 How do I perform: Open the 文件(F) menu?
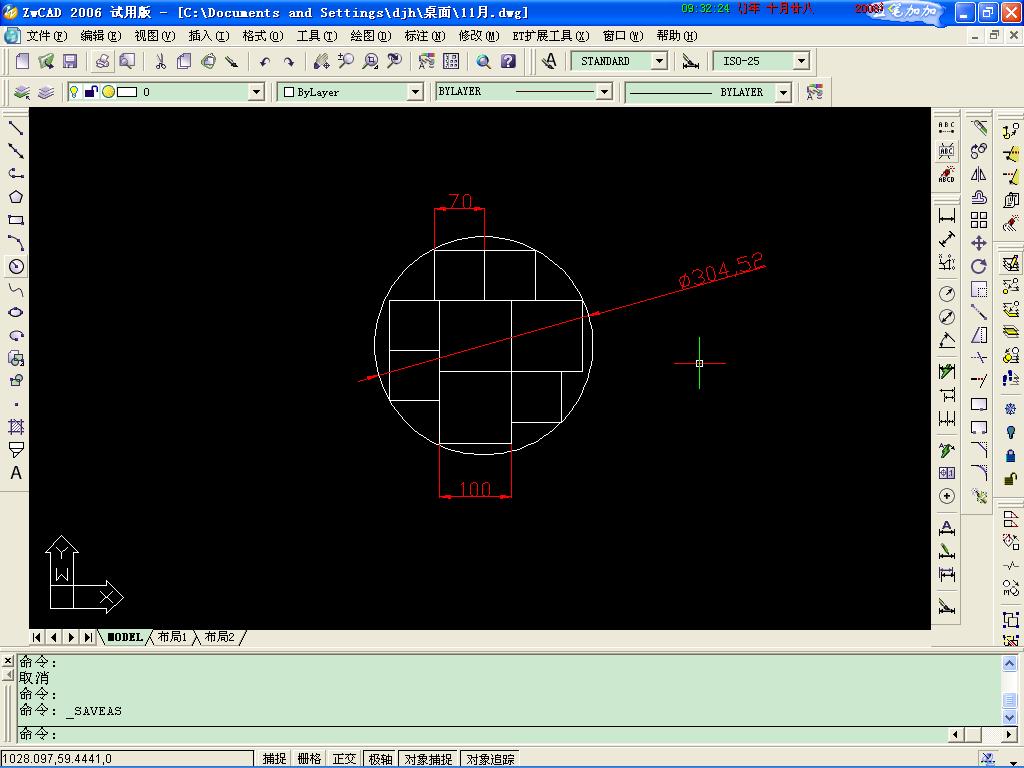[x=46, y=36]
